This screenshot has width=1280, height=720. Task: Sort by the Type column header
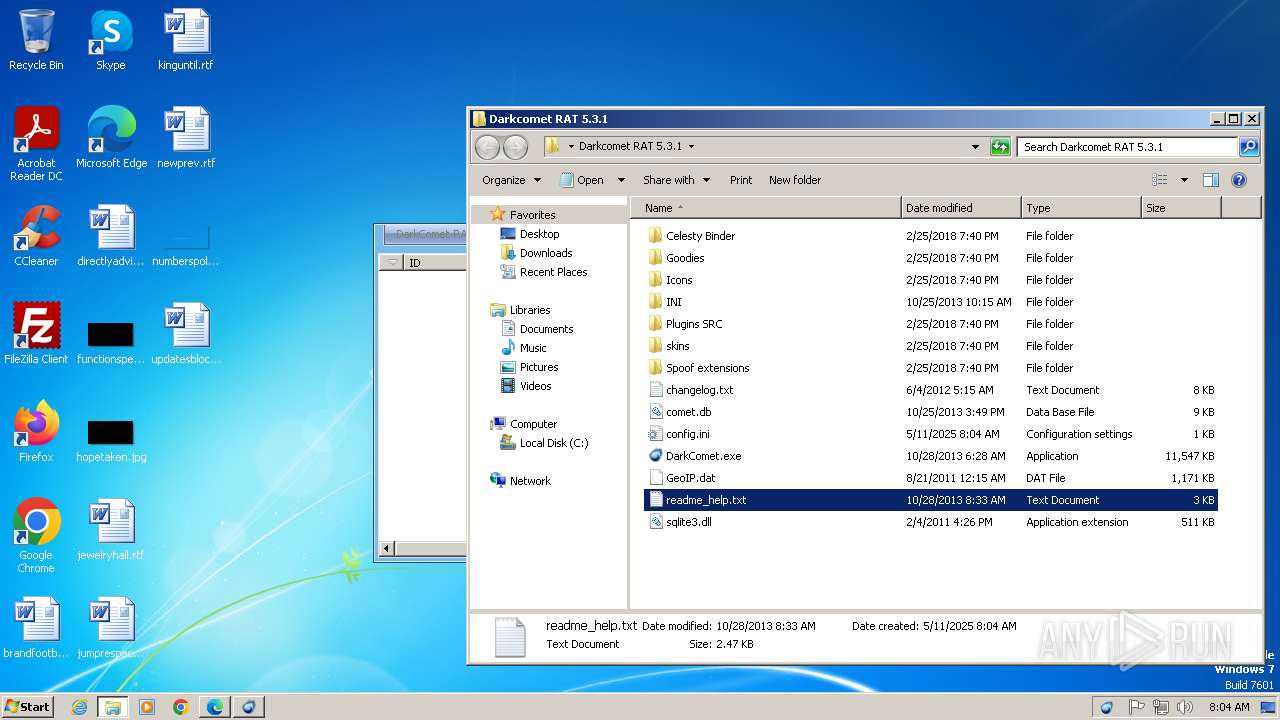pos(1081,208)
